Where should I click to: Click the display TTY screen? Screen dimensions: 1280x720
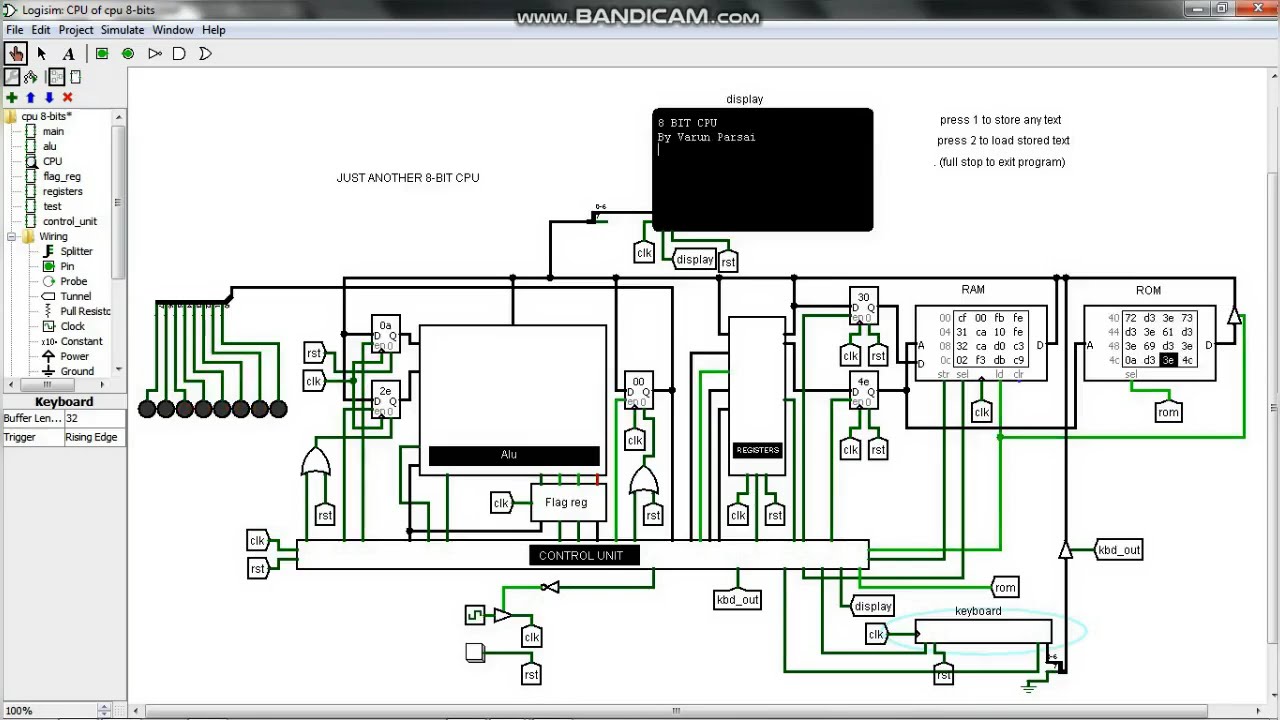click(762, 170)
